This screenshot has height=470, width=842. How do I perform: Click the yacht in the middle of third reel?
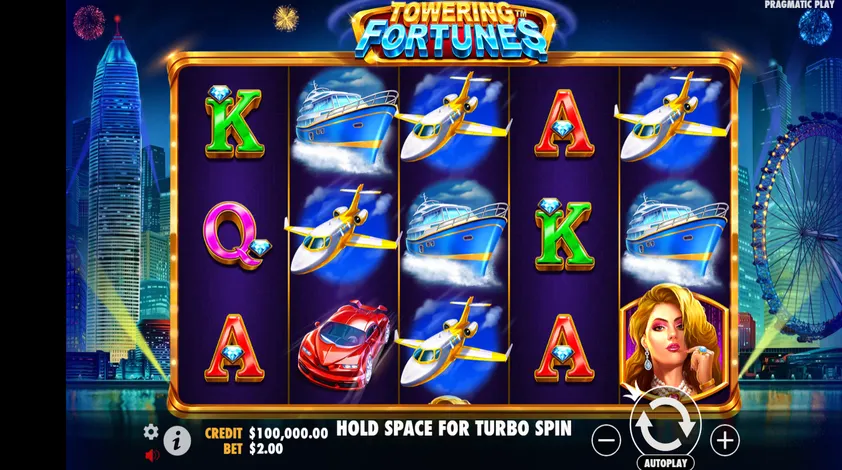point(455,234)
